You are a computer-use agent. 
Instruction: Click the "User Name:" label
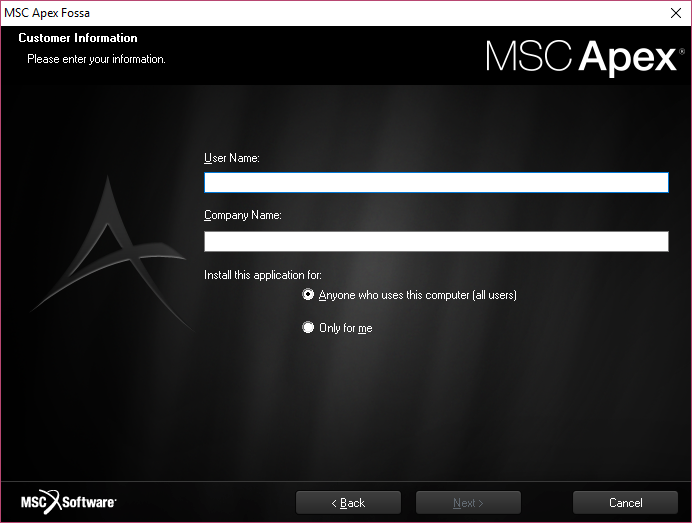[232, 158]
